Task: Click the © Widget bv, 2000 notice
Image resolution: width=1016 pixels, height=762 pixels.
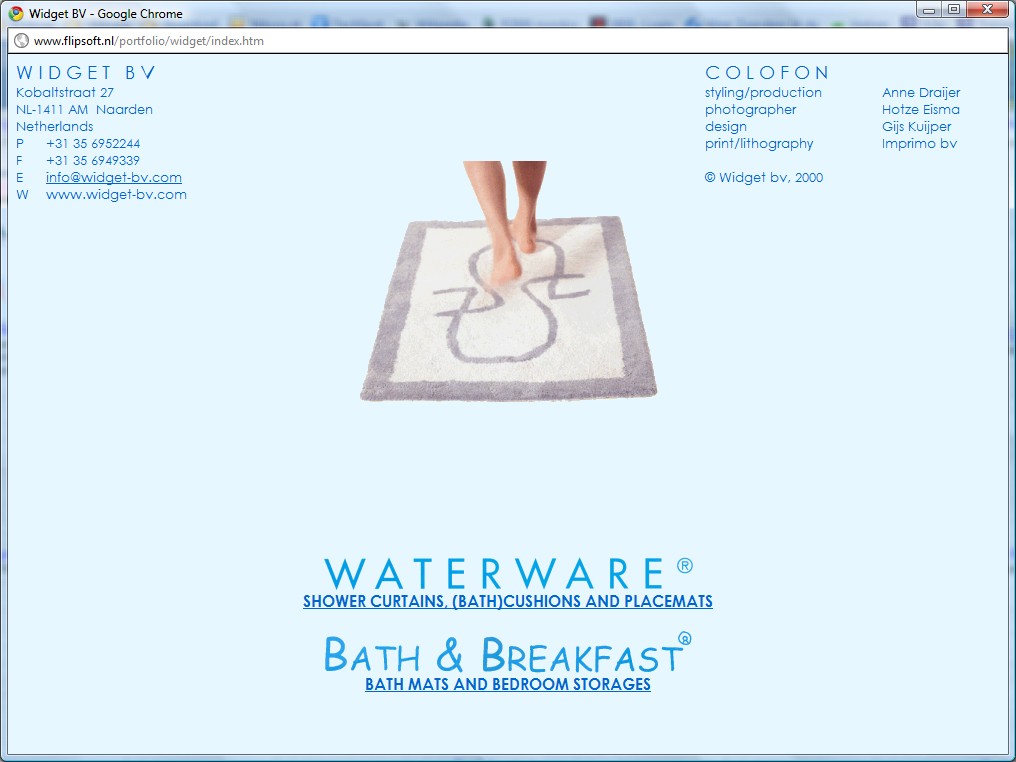Action: tap(763, 177)
